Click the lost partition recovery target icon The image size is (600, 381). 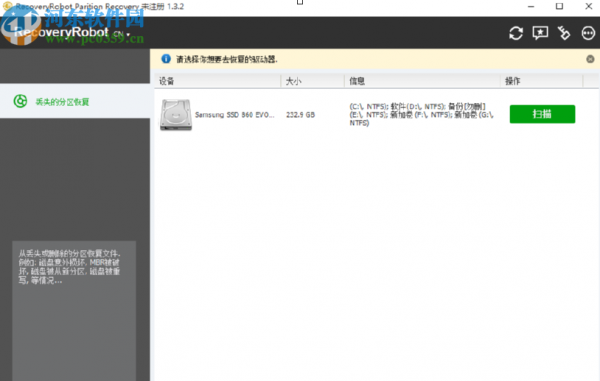coord(20,101)
